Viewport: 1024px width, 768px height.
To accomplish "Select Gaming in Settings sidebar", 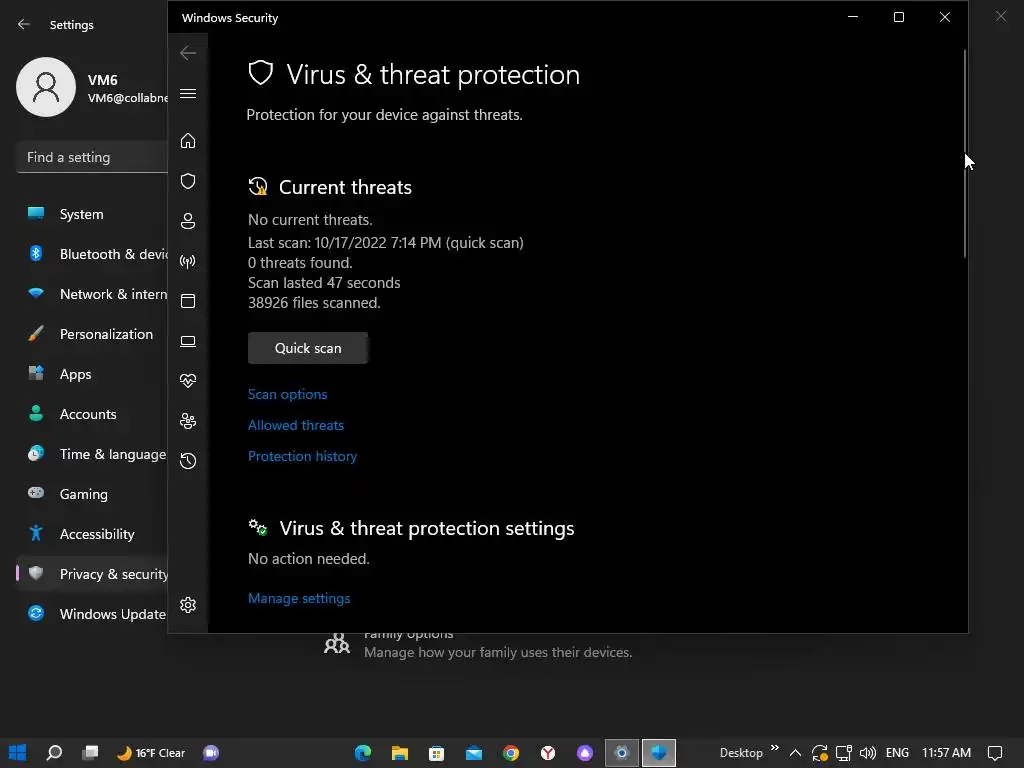I will pos(91,494).
